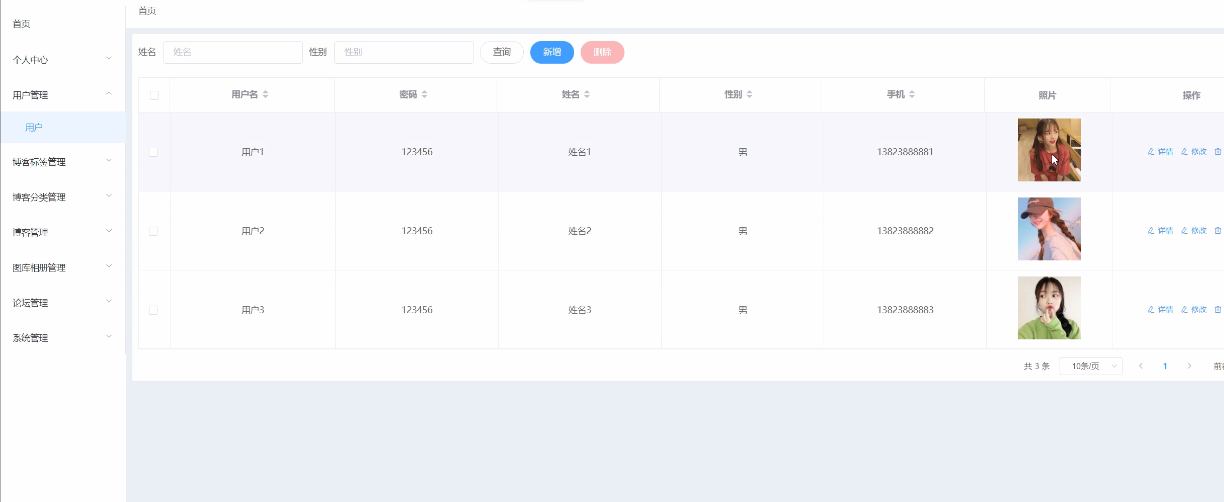The width and height of the screenshot is (1224, 502).
Task: Sort by 性别 using its header arrows
Action: tap(749, 95)
